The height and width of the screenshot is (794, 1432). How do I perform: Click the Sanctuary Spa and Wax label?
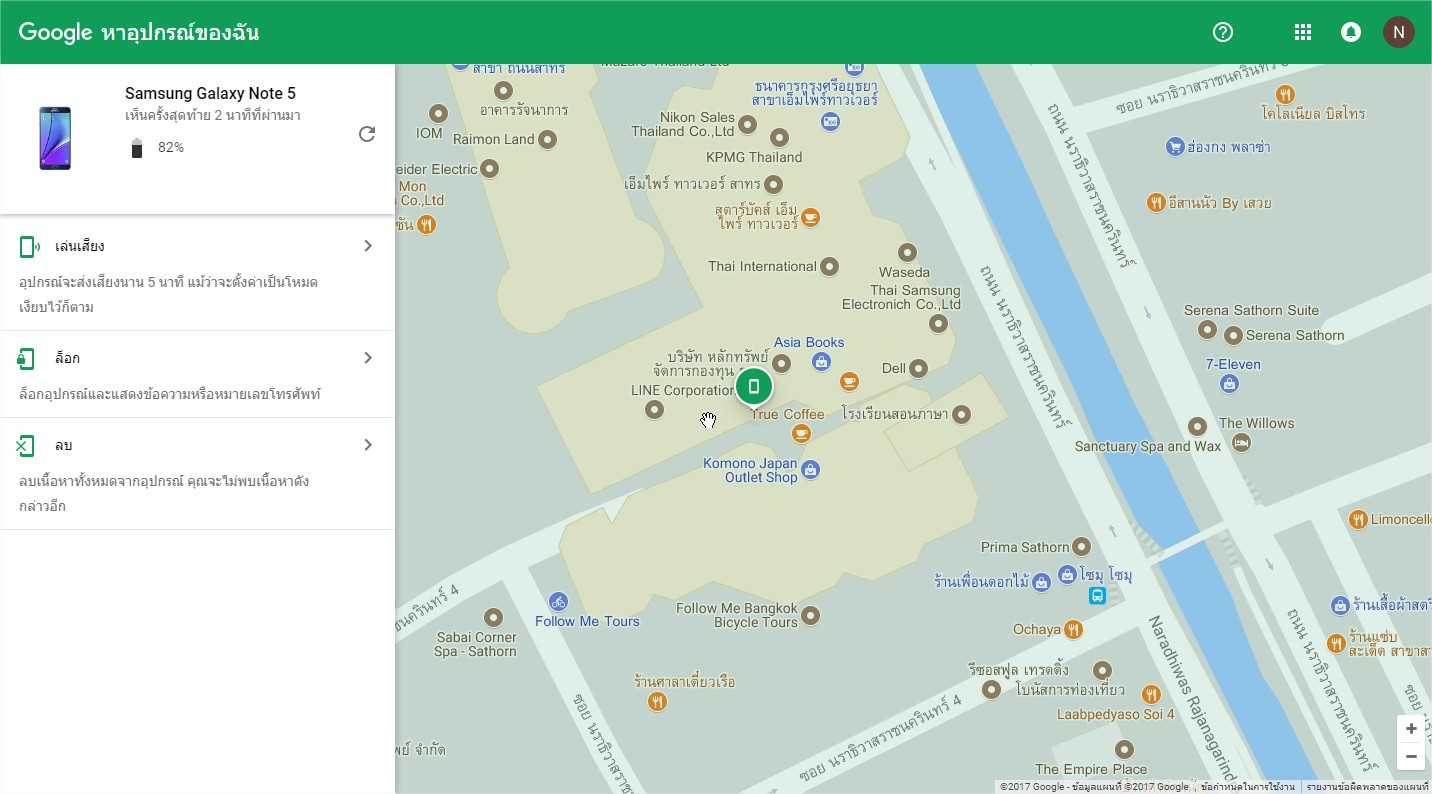[1148, 446]
